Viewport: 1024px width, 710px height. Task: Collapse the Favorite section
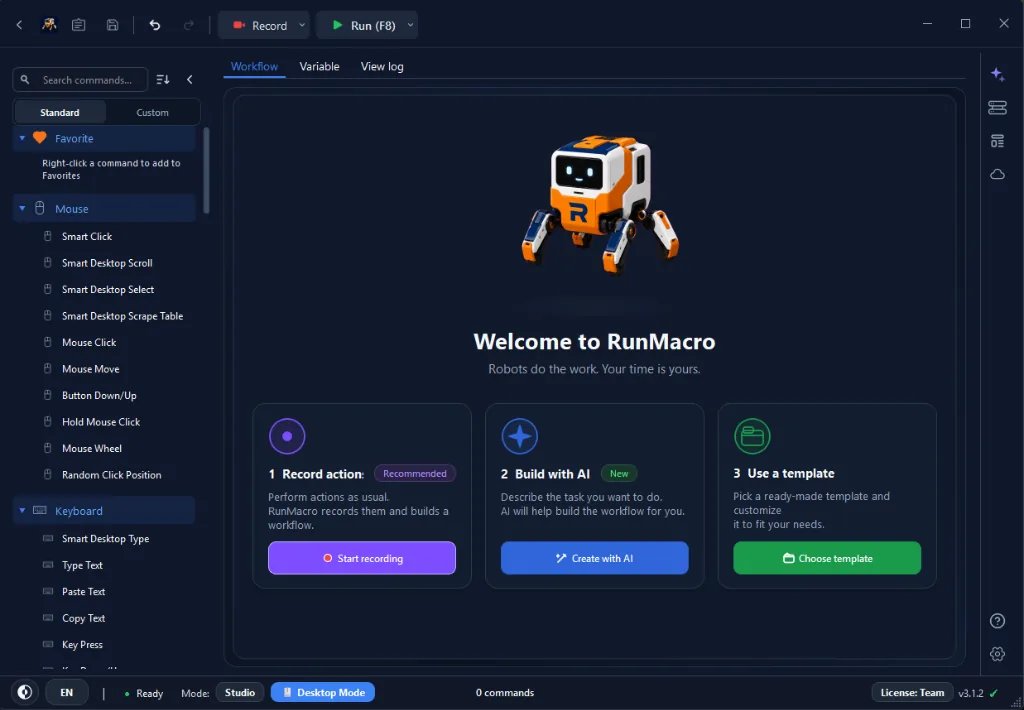click(22, 138)
